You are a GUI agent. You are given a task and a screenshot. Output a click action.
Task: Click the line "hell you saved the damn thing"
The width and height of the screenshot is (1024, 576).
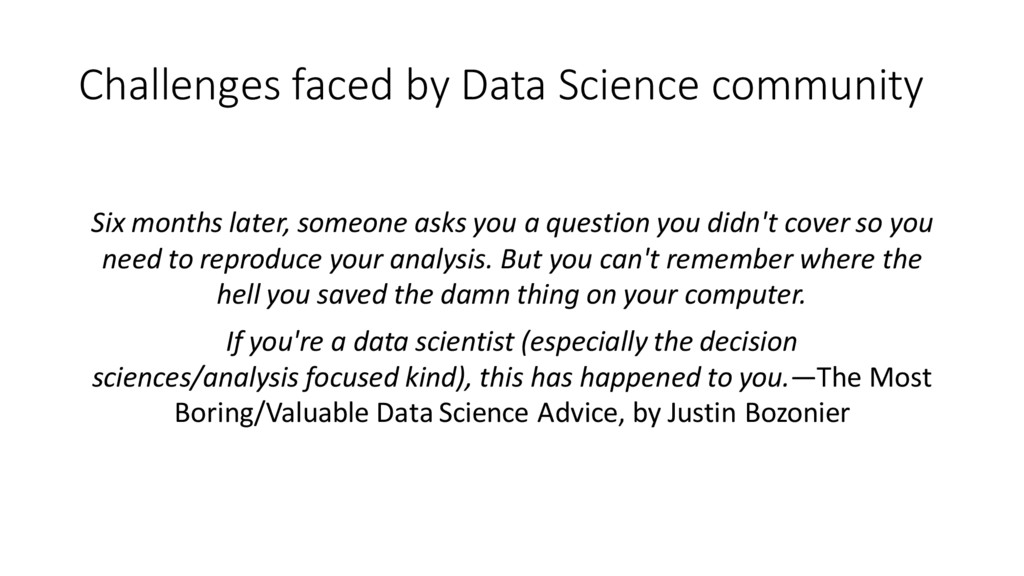pyautogui.click(x=511, y=295)
